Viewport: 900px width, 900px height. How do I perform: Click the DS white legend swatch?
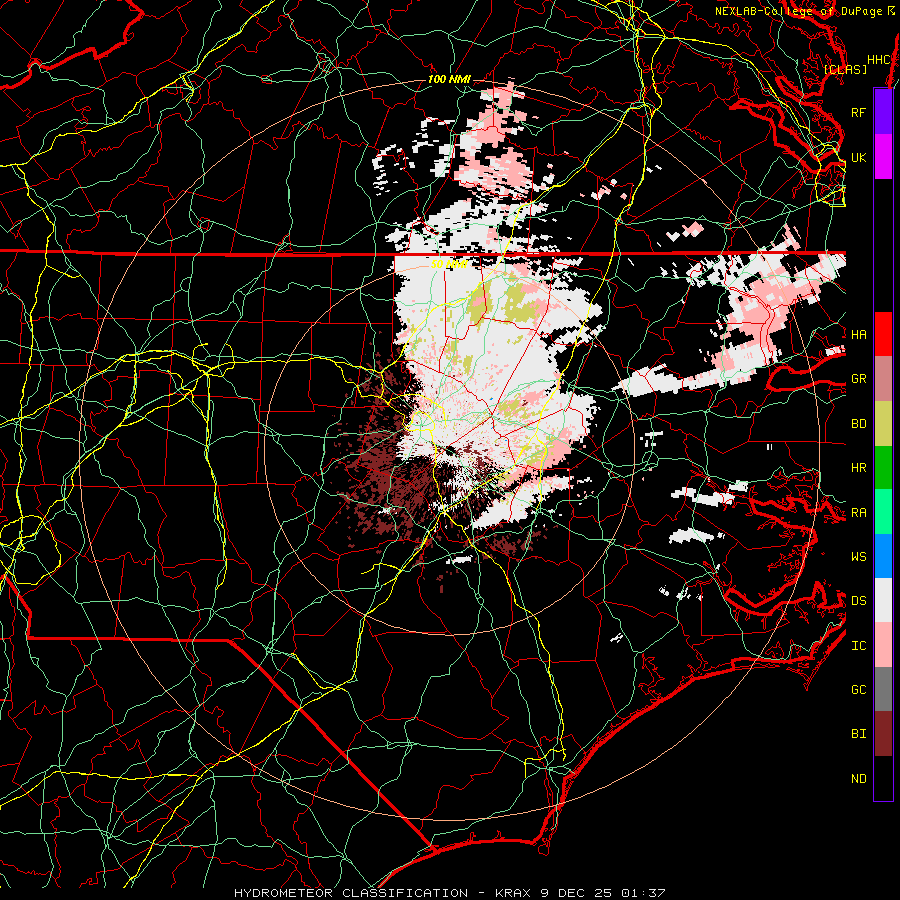tap(883, 600)
